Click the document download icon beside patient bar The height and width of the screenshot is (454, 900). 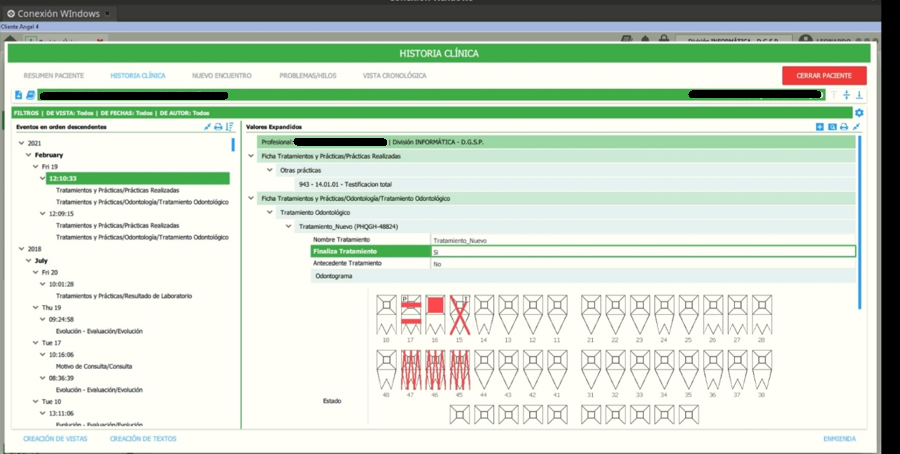18,95
